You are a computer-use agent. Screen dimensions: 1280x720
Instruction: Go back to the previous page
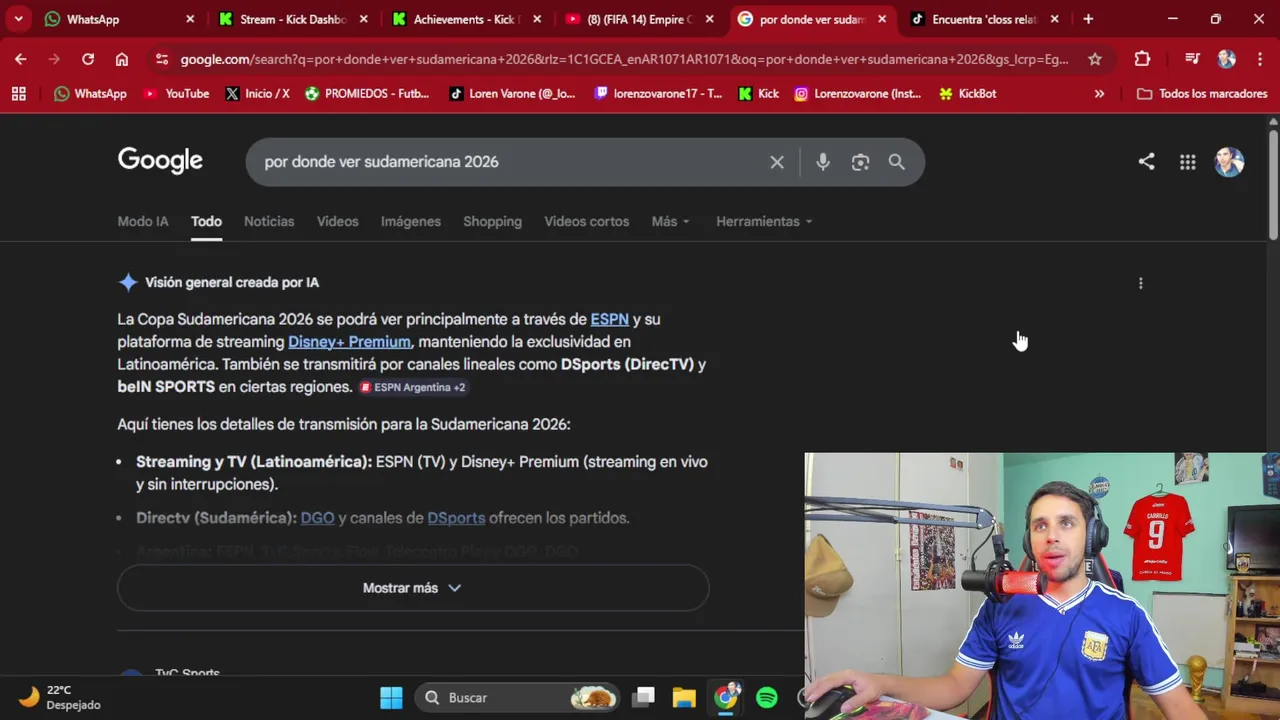[21, 59]
